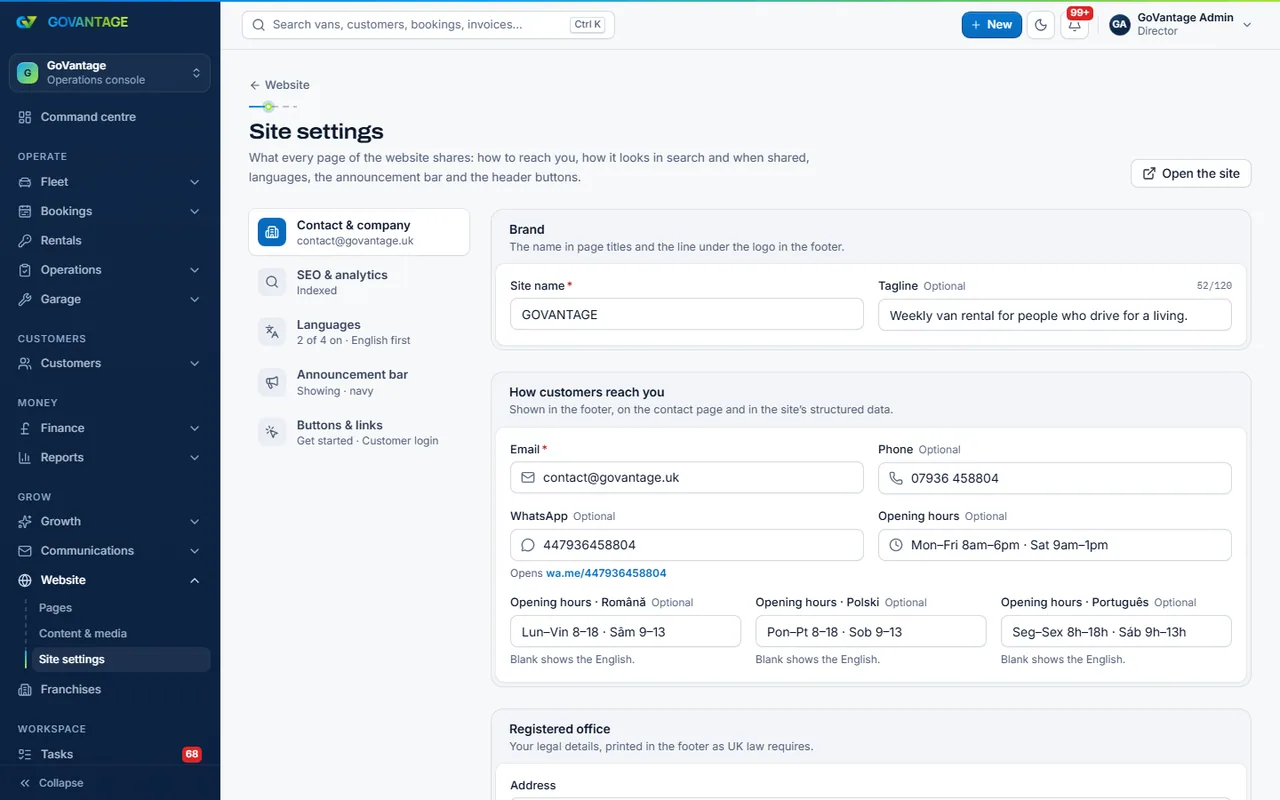Open the GoVantage workspace switcher
The height and width of the screenshot is (800, 1280).
[110, 73]
